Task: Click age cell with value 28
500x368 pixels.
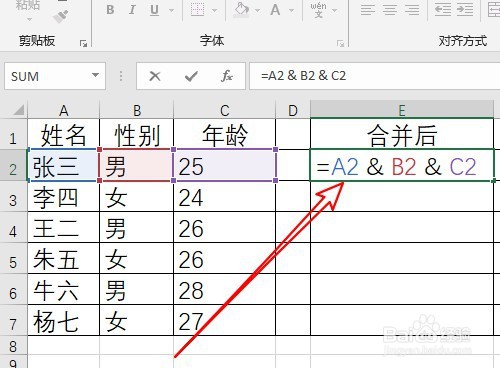Action: [225, 289]
